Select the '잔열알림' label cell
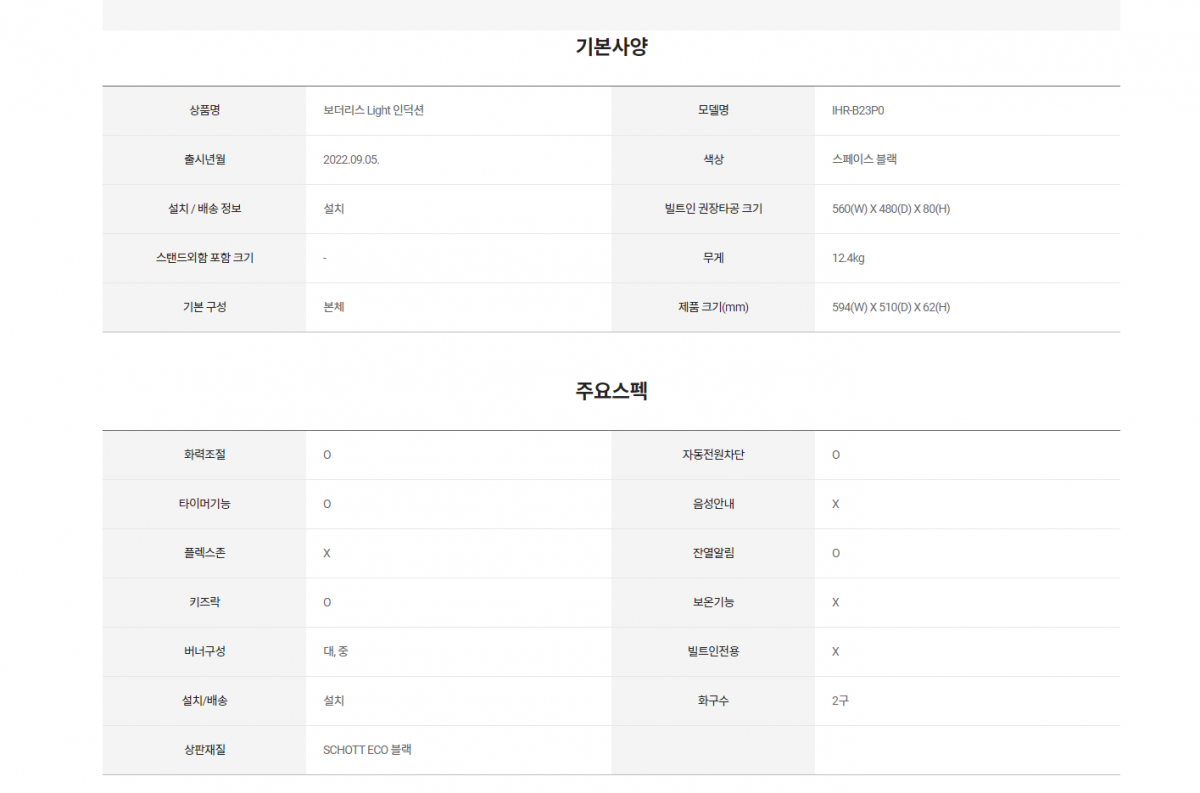 [713, 553]
